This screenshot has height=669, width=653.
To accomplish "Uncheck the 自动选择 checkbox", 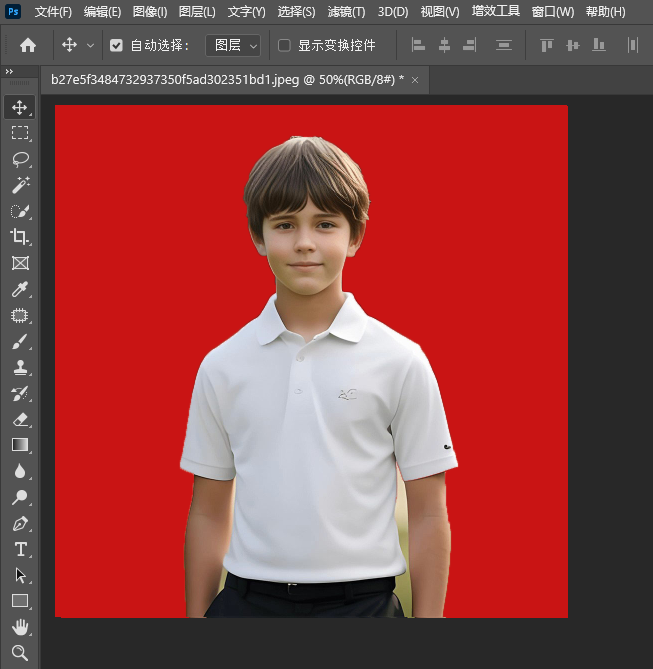I will (x=116, y=45).
